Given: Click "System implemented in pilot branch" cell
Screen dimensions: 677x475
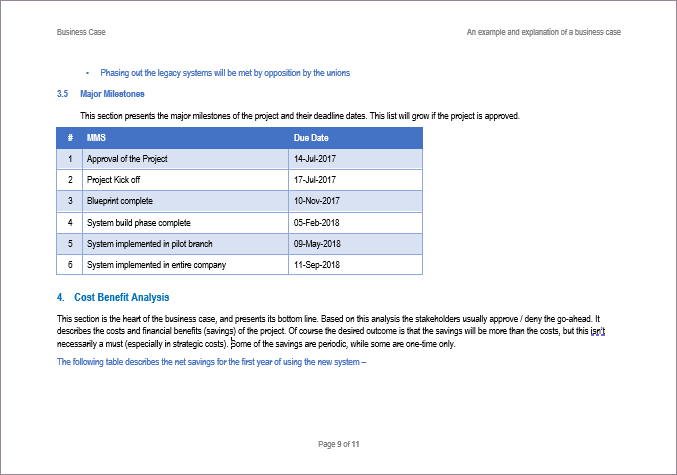Looking at the screenshot, I should click(x=149, y=243).
